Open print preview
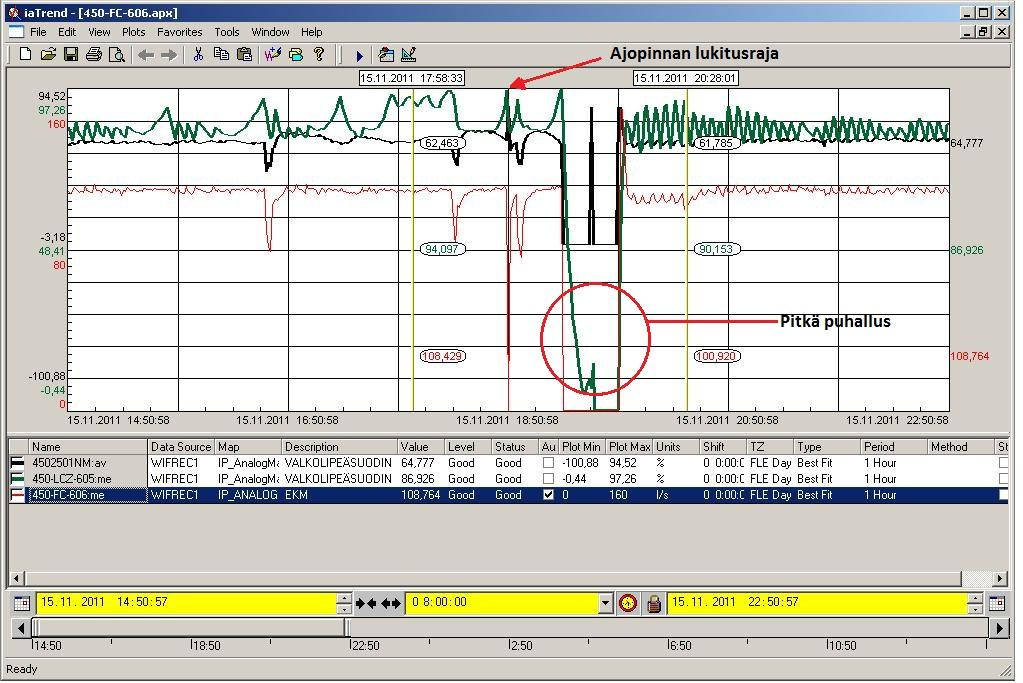Screen dimensions: 1023x683 point(117,54)
